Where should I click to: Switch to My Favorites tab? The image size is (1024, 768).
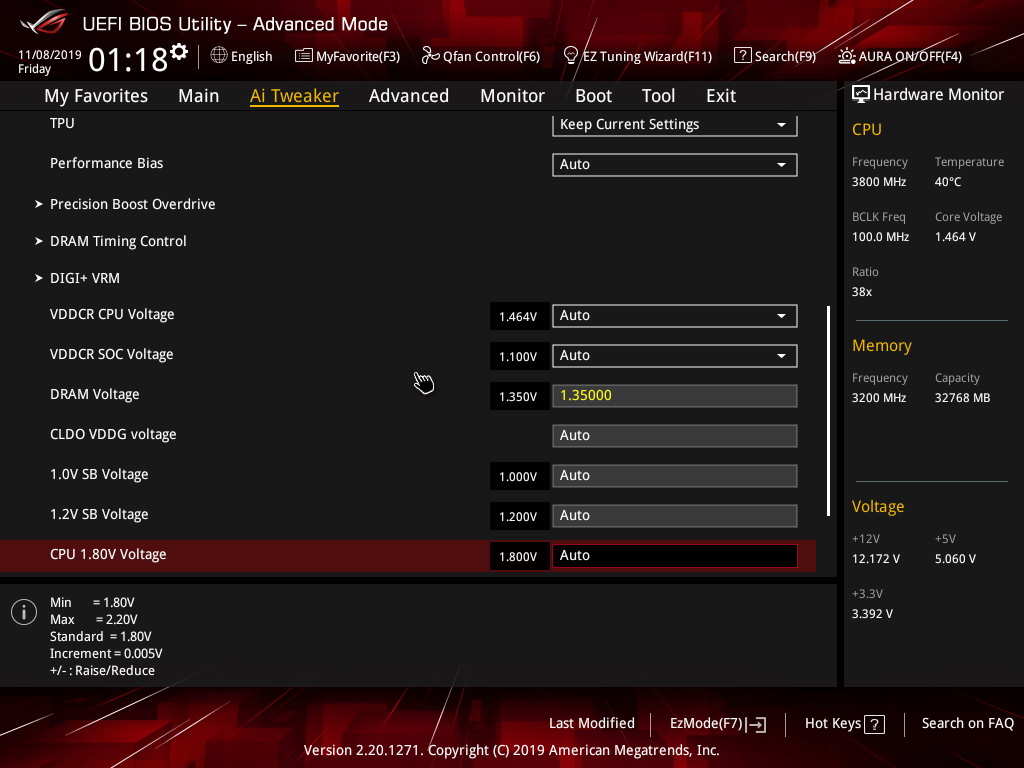(x=96, y=96)
